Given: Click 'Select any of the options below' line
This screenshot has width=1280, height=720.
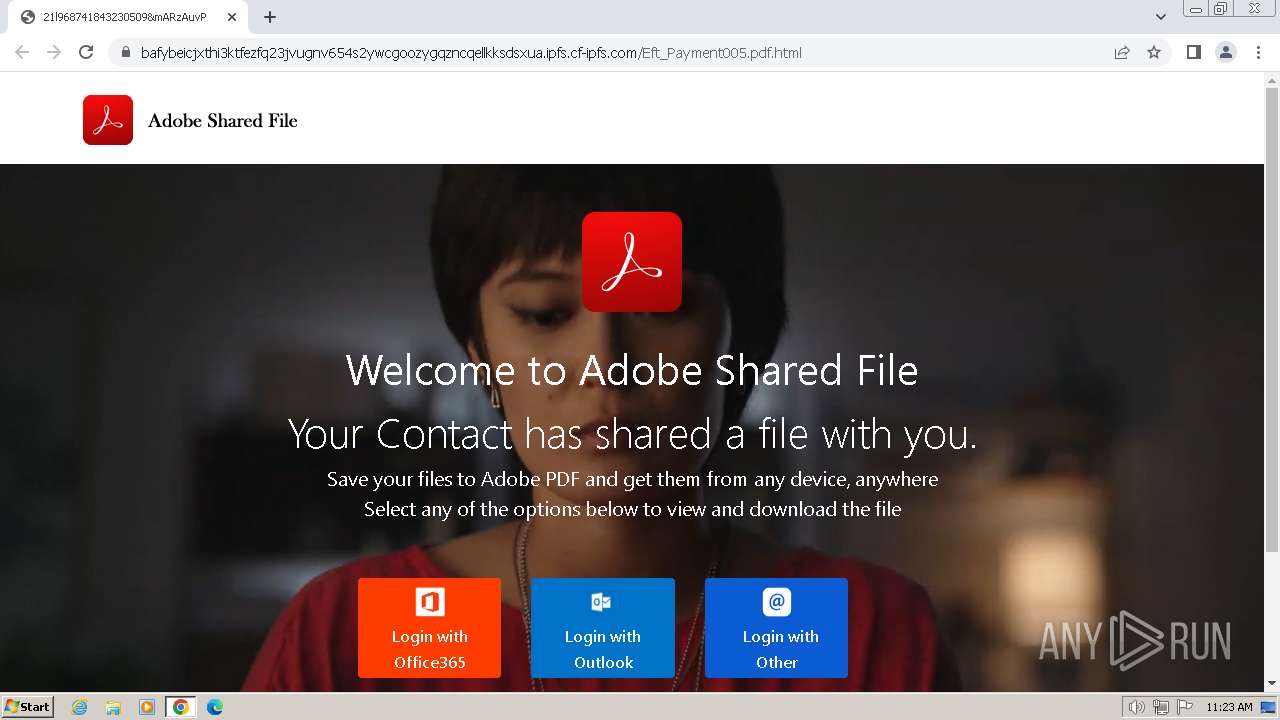Looking at the screenshot, I should click(x=632, y=509).
